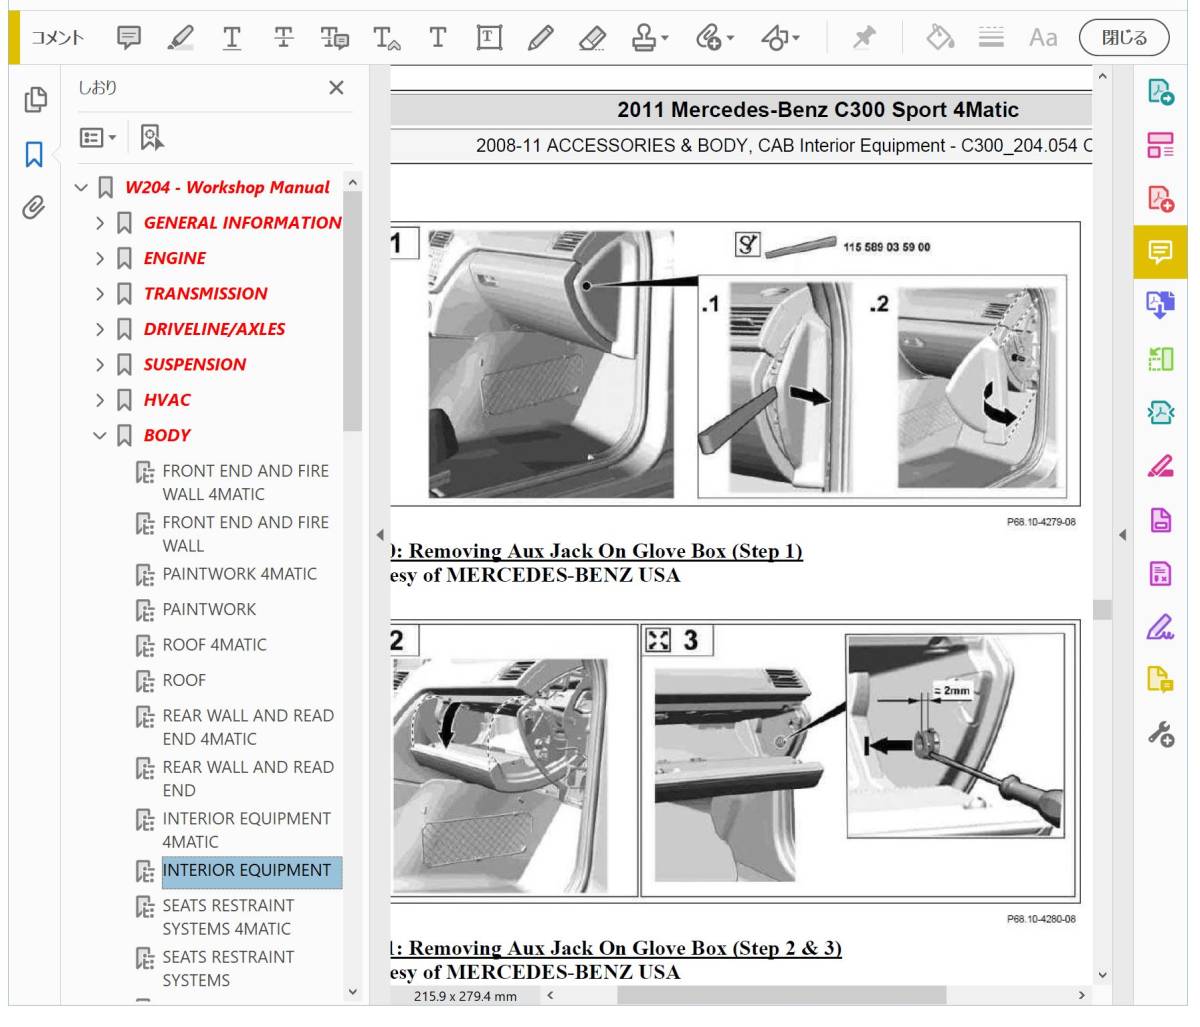The image size is (1200, 1027).
Task: Open the SEATS RESTRAINT SYSTEMS 4MATIC bookmark
Action: click(x=228, y=917)
